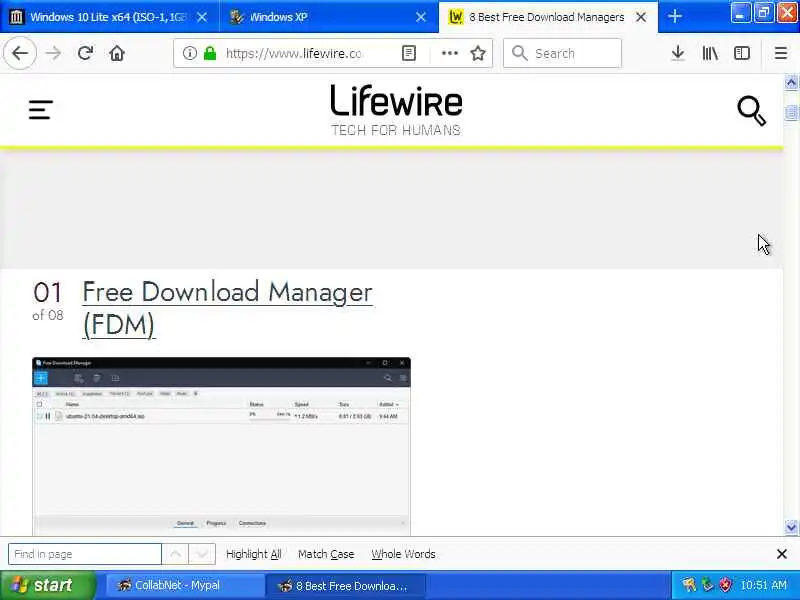
Task: Open the browser home page
Action: click(x=117, y=53)
